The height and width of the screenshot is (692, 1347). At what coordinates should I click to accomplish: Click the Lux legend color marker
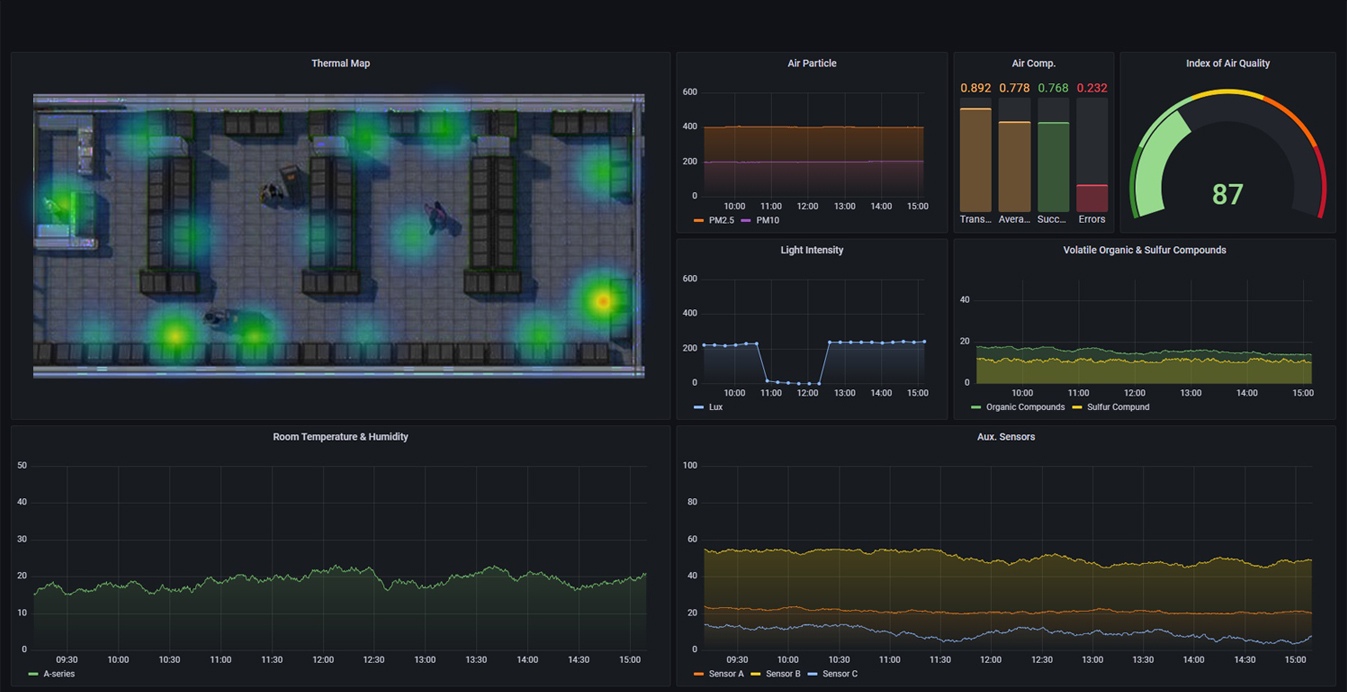click(x=698, y=407)
